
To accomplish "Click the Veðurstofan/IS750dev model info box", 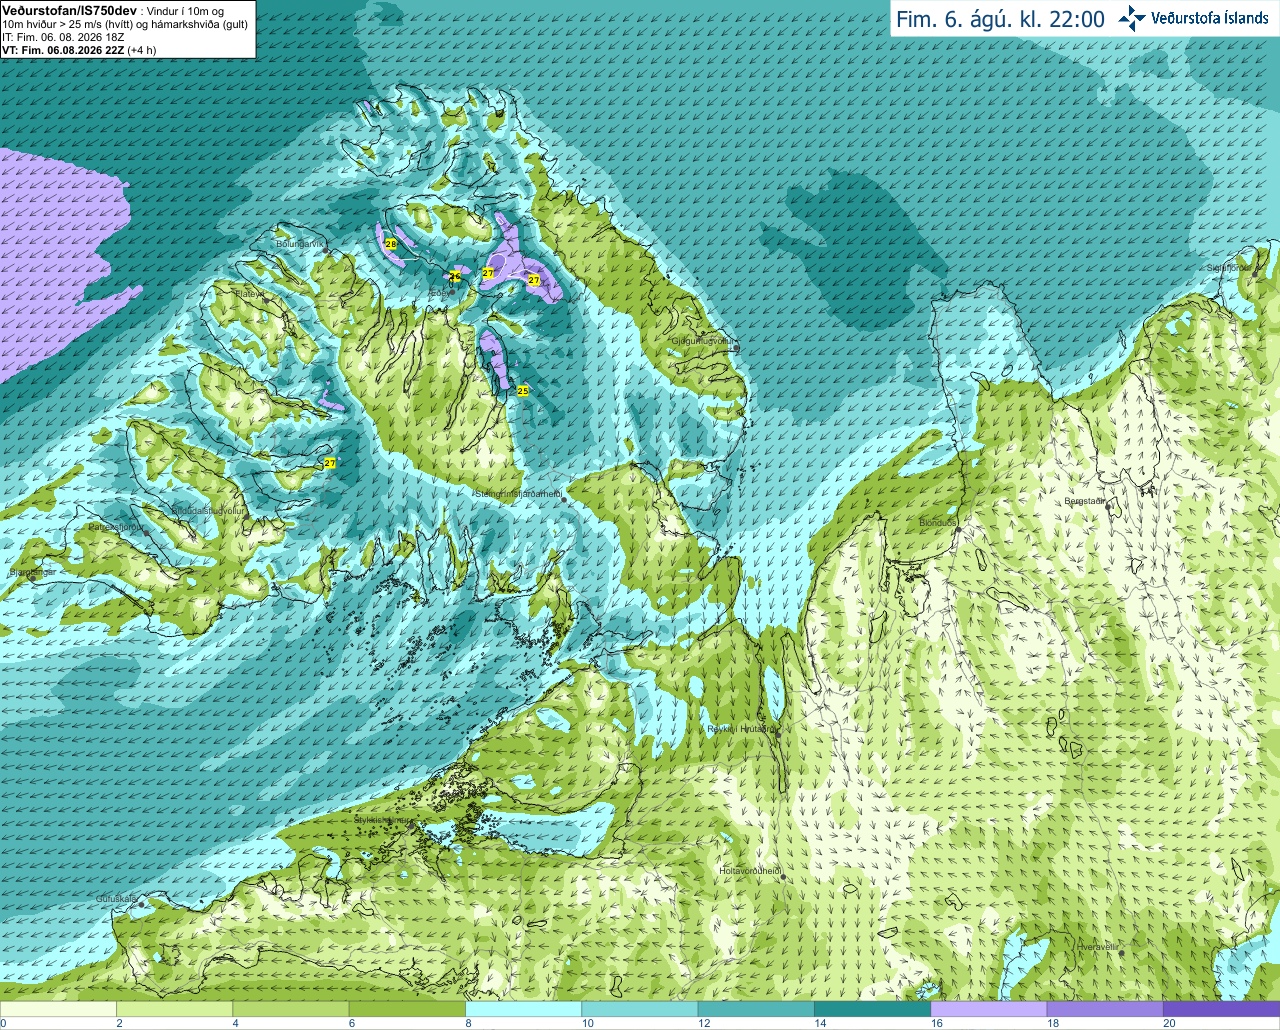I will 128,29.
